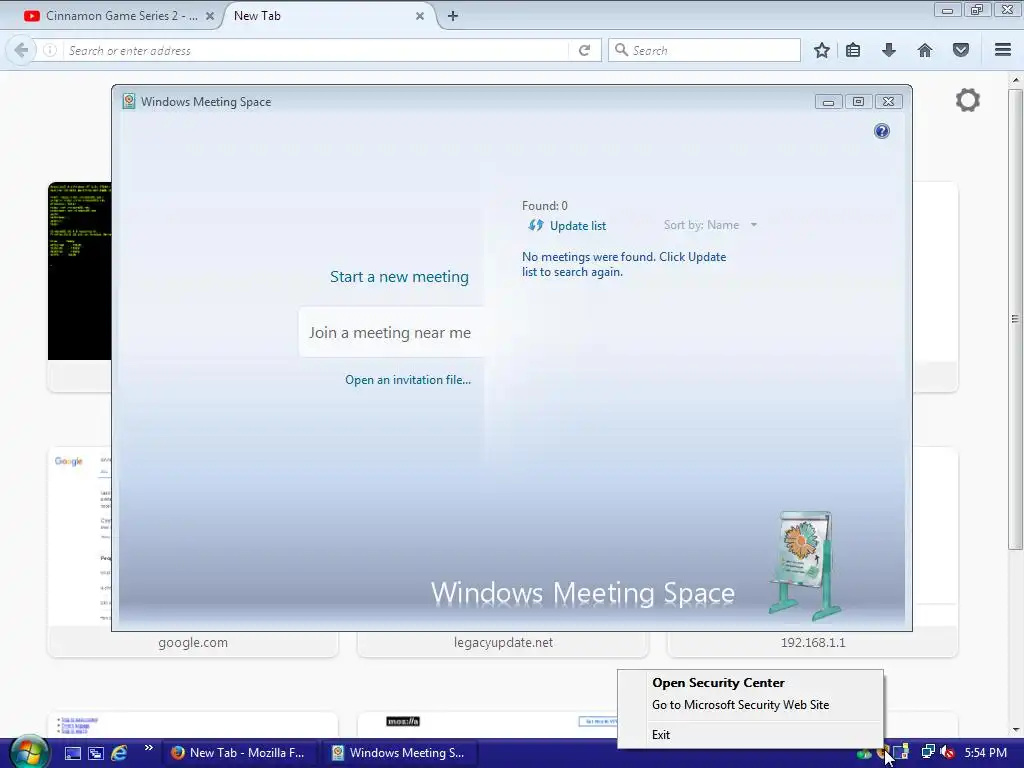Show bookmarks list icon
Image resolution: width=1024 pixels, height=768 pixels.
(853, 50)
